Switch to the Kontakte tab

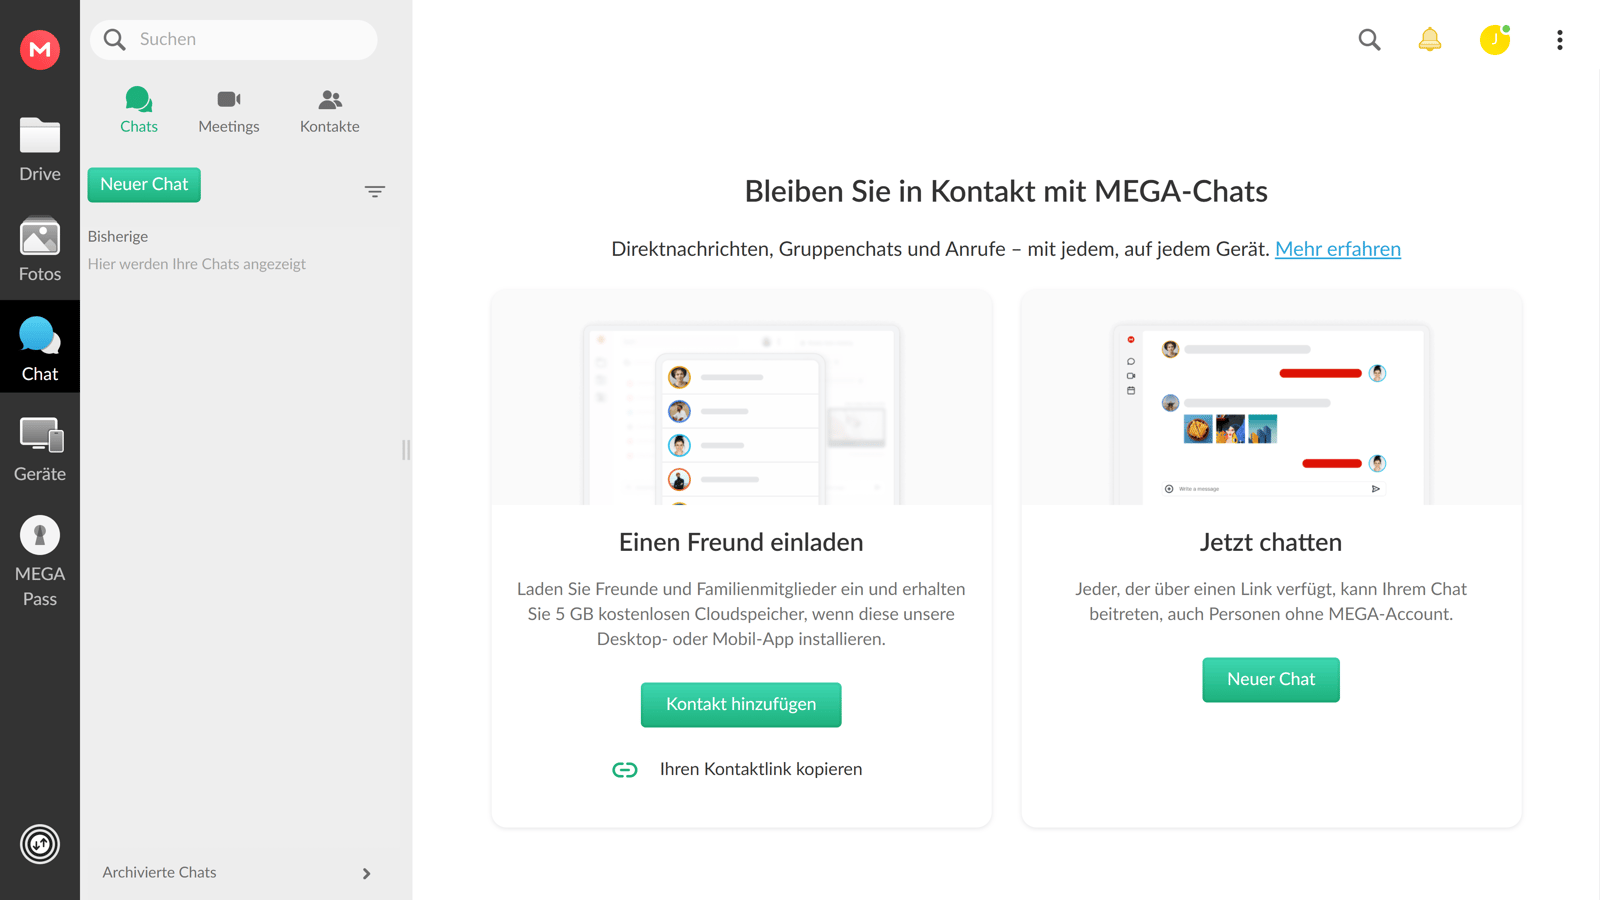(x=329, y=110)
